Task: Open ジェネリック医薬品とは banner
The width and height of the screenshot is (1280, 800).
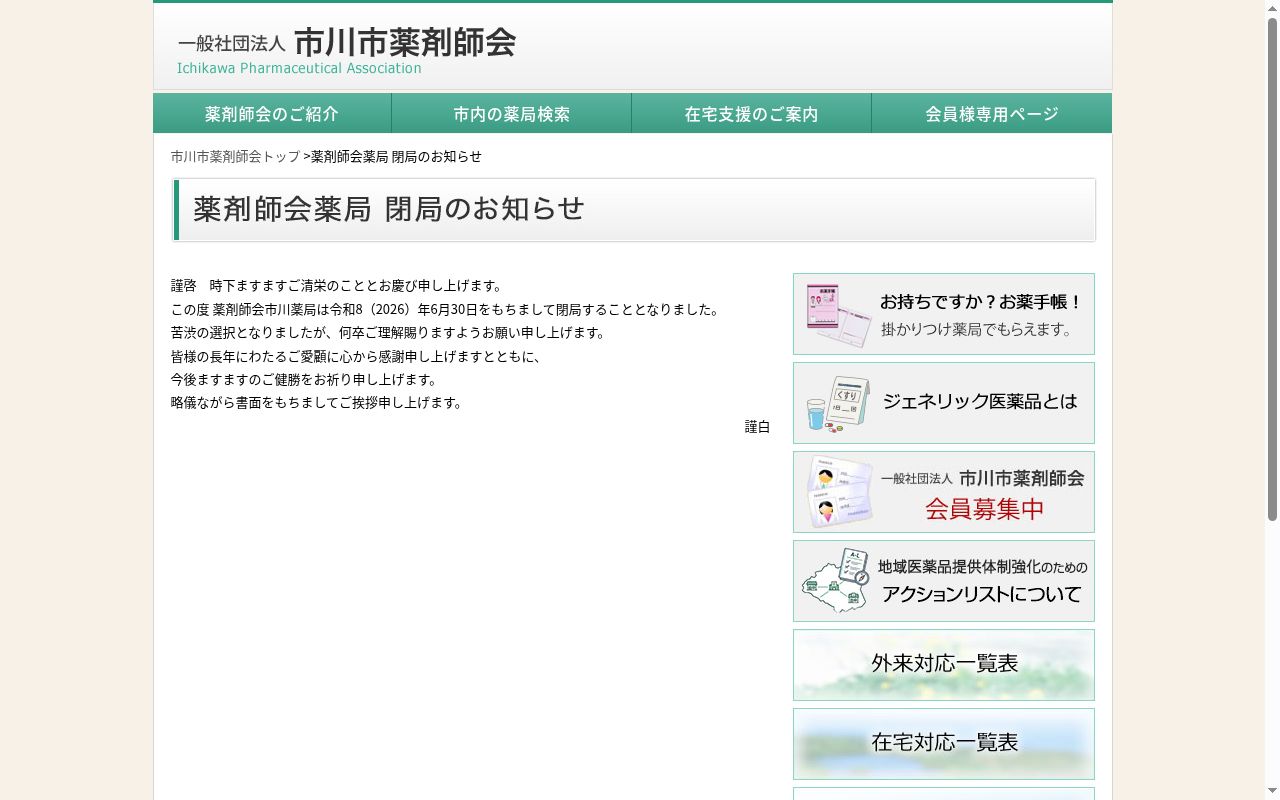Action: (944, 402)
